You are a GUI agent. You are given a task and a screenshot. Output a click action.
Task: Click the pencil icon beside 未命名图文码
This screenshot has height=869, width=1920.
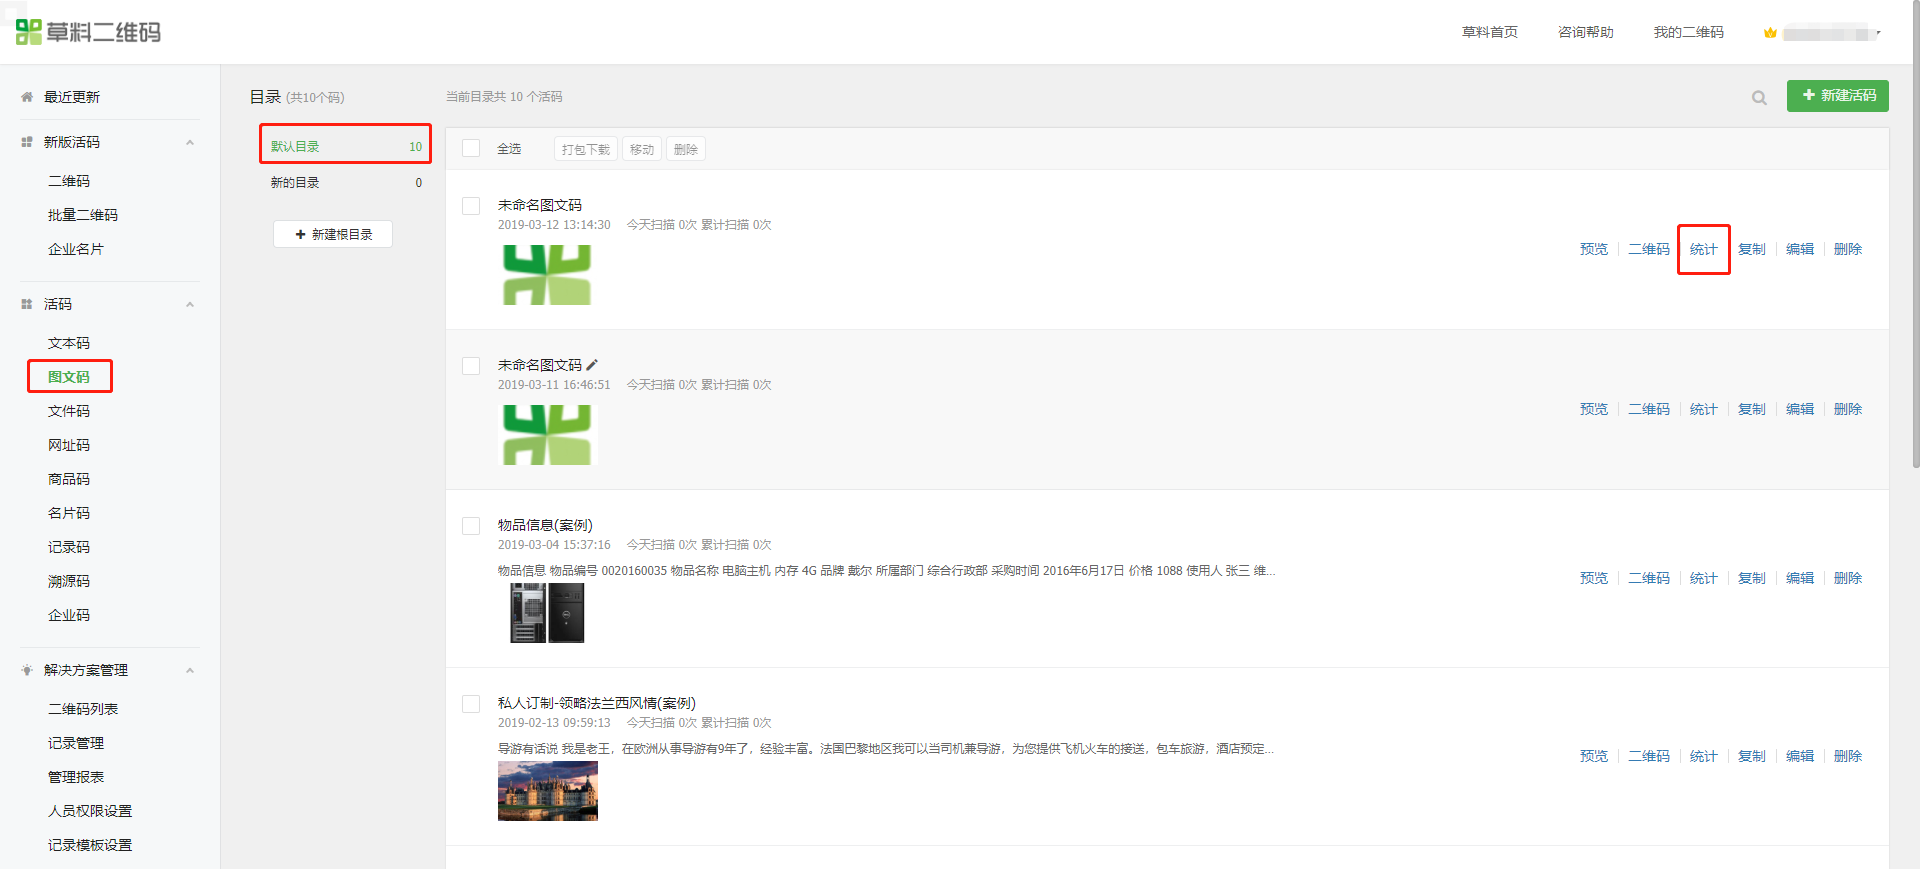point(592,365)
